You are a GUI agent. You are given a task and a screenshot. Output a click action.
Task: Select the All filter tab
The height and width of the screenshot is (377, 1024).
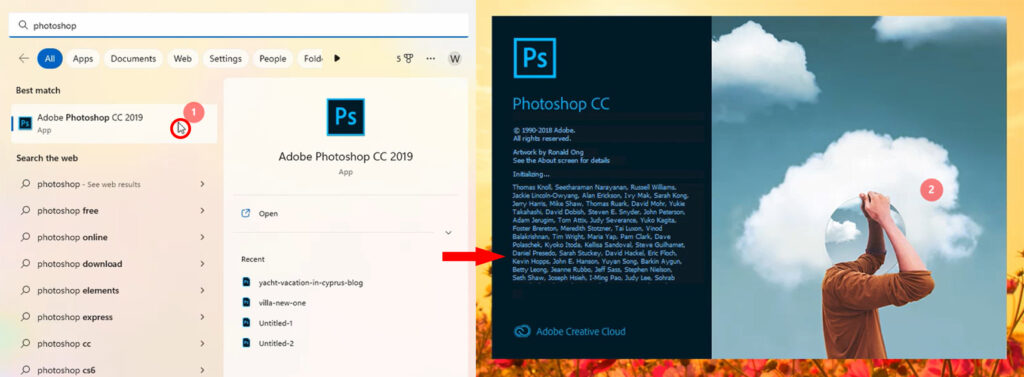(x=50, y=58)
